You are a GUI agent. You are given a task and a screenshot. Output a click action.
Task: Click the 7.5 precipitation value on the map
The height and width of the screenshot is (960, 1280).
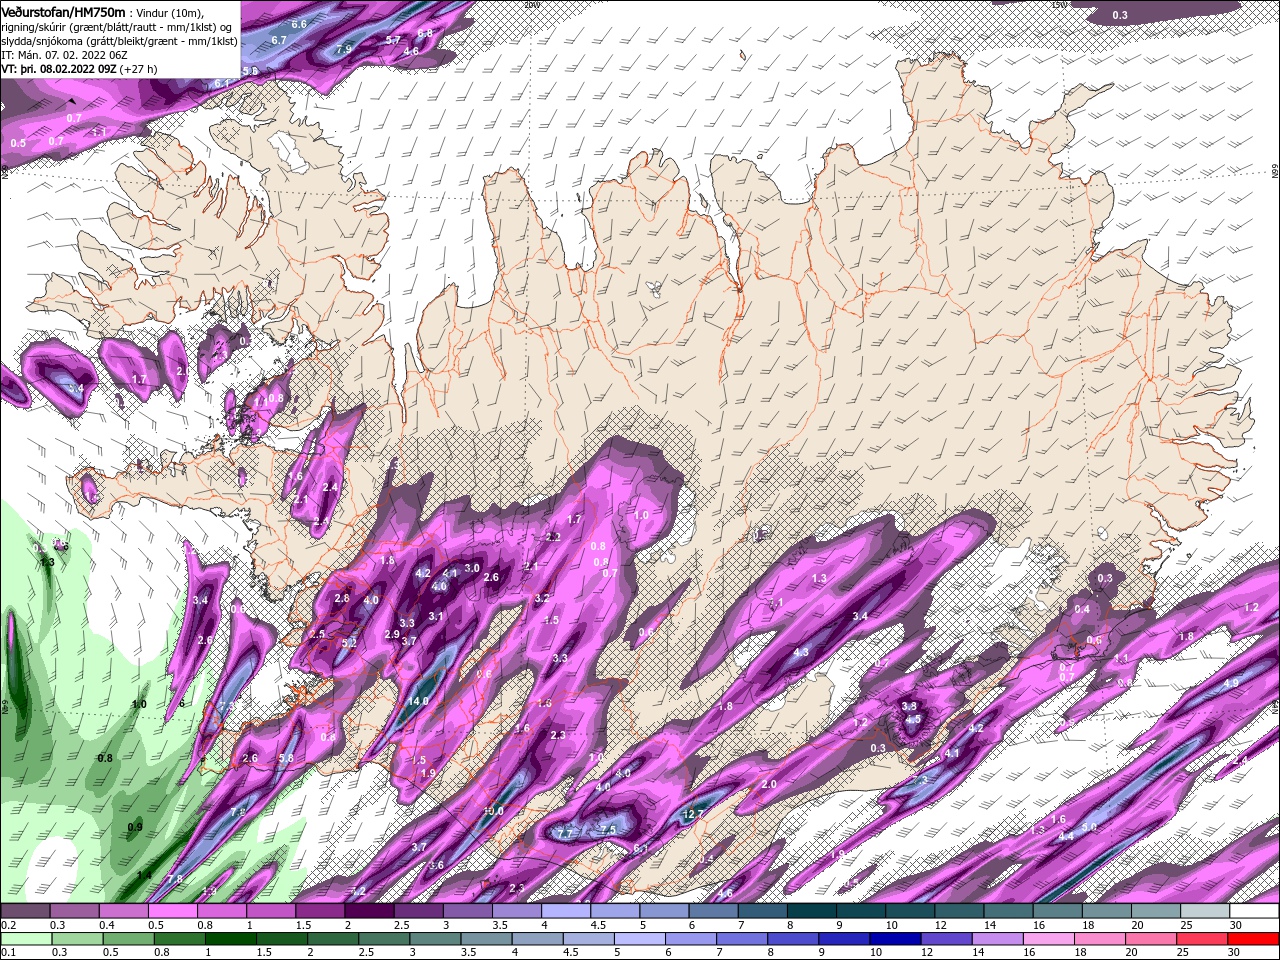coord(607,830)
